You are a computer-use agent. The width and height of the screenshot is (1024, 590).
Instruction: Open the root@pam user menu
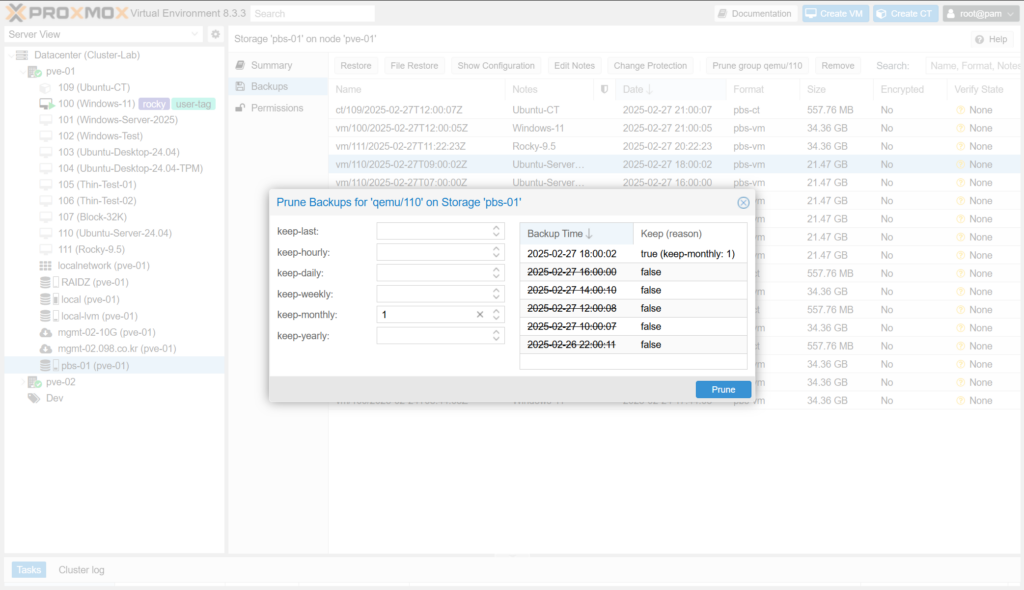(980, 14)
